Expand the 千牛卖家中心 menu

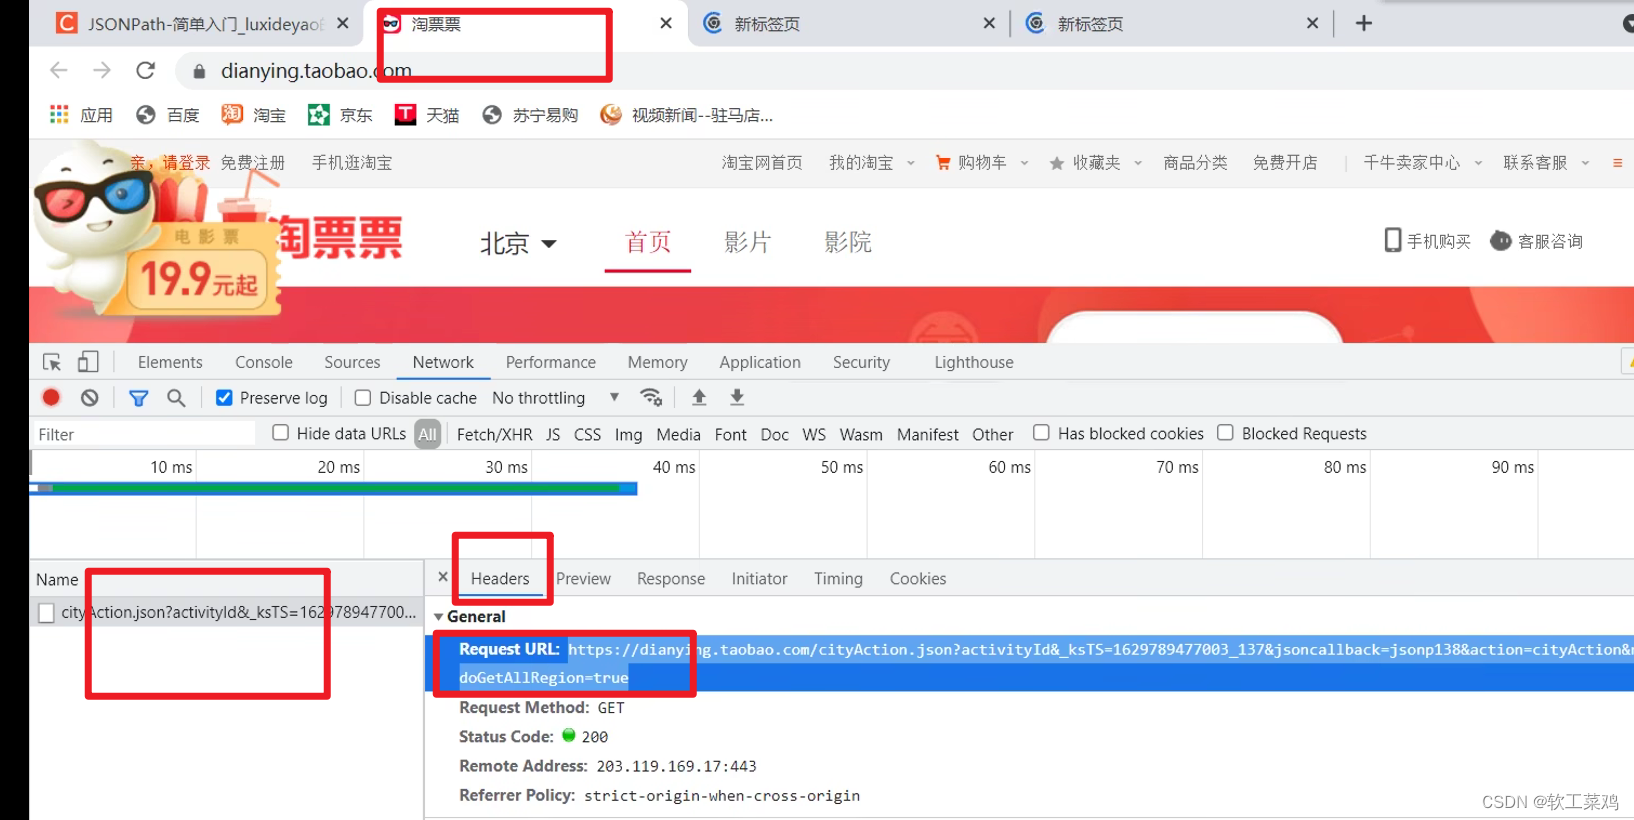pyautogui.click(x=1422, y=162)
